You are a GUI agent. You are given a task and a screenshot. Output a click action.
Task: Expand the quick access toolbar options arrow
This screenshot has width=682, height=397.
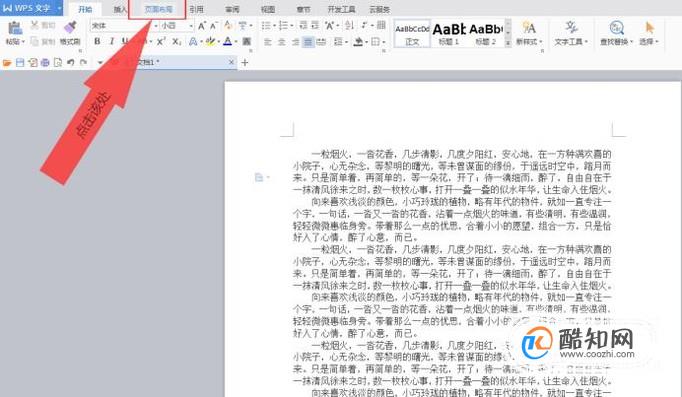pyautogui.click(x=100, y=63)
